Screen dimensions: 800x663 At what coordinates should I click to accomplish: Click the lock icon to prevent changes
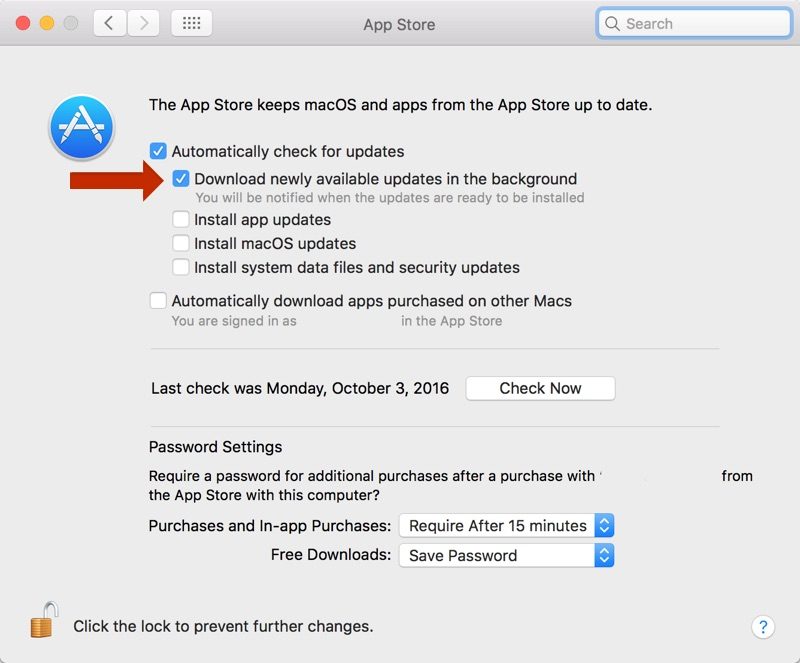point(43,621)
